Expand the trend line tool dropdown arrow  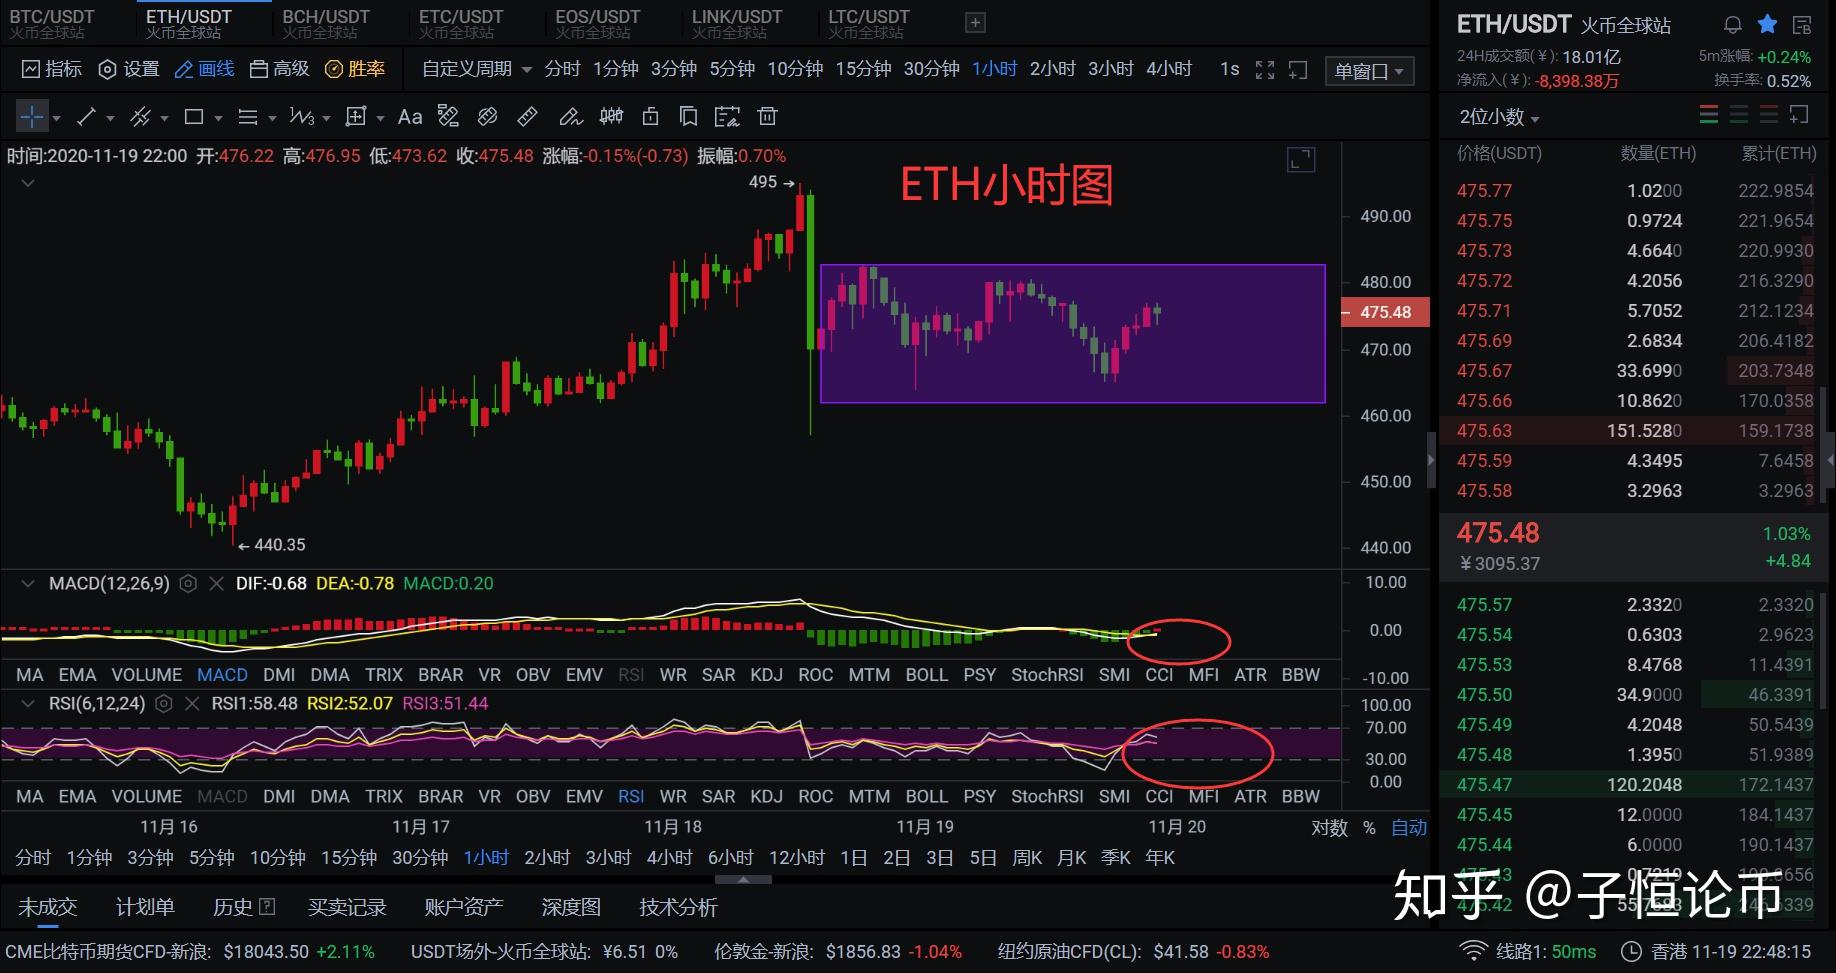pyautogui.click(x=110, y=118)
